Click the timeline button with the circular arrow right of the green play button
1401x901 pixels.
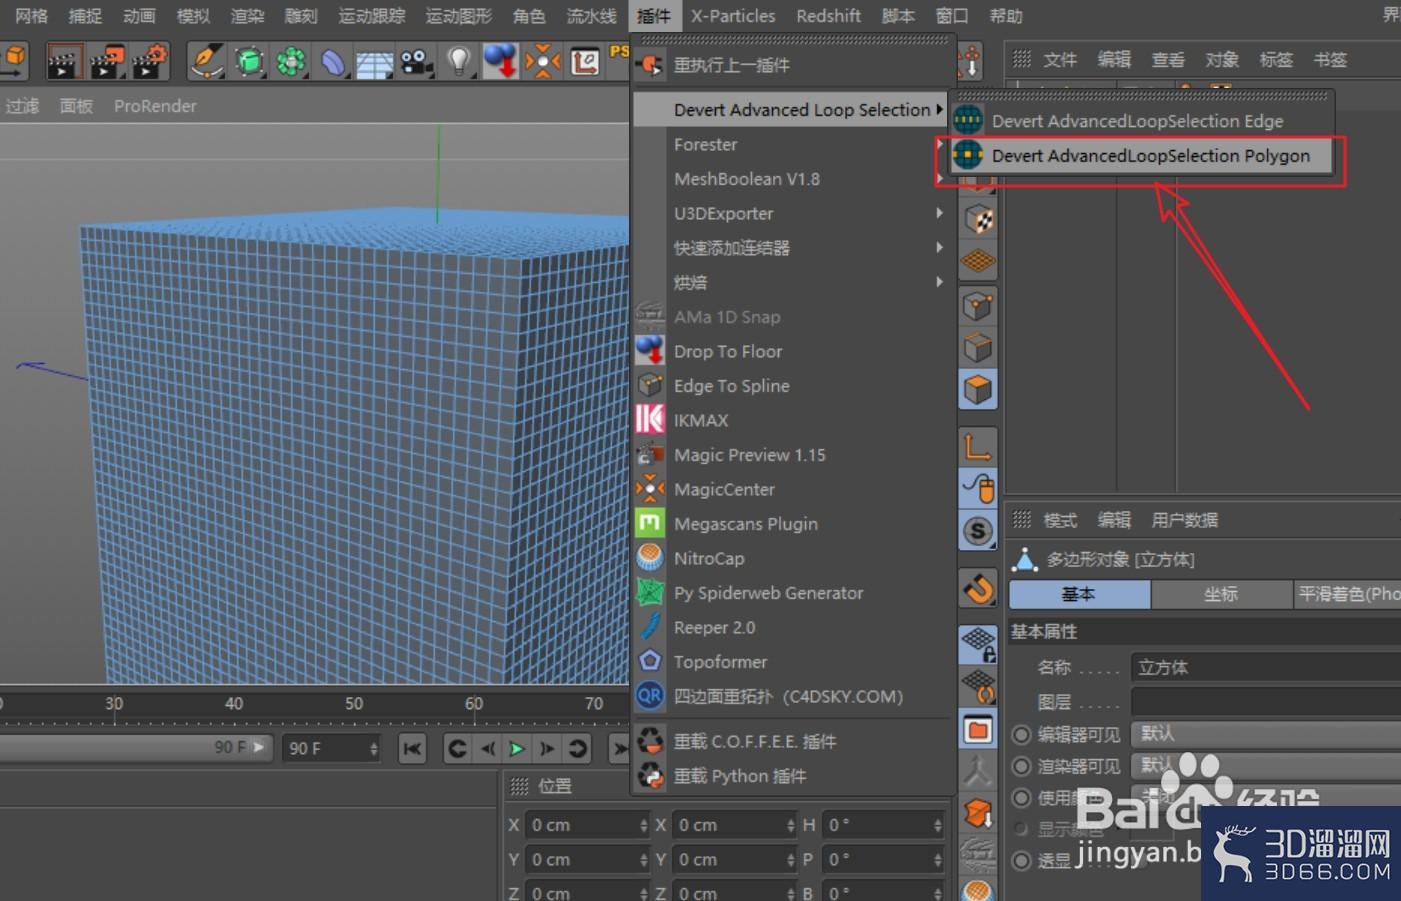578,748
